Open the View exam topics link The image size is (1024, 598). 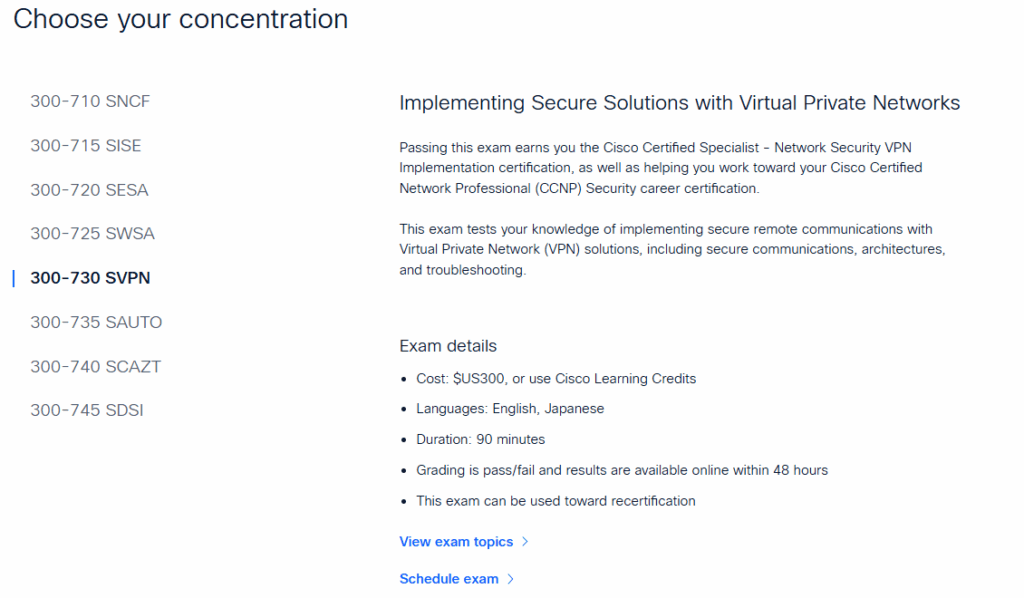pos(456,542)
